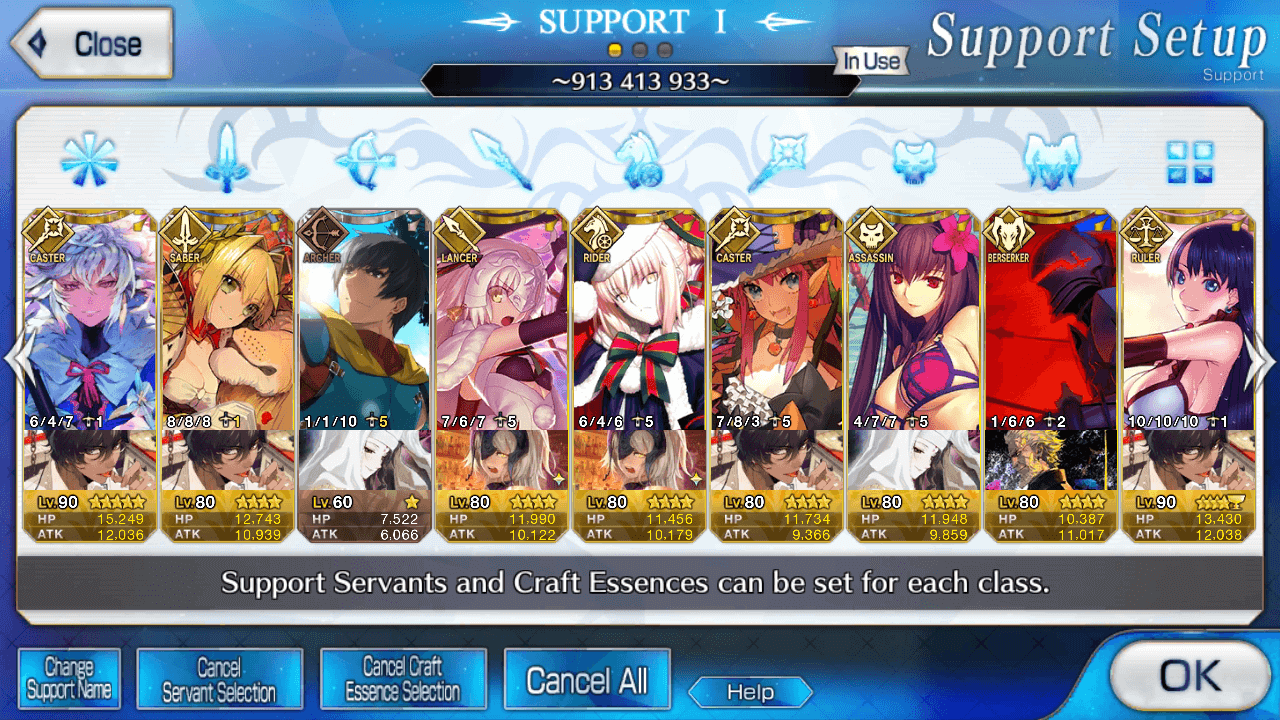The image size is (1280, 720).
Task: Switch to the second support page dot
Action: click(x=640, y=49)
